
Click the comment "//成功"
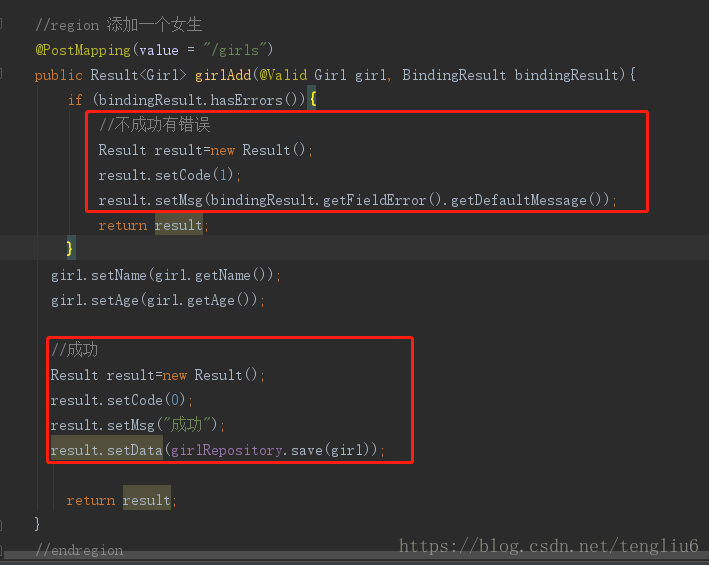pyautogui.click(x=74, y=350)
